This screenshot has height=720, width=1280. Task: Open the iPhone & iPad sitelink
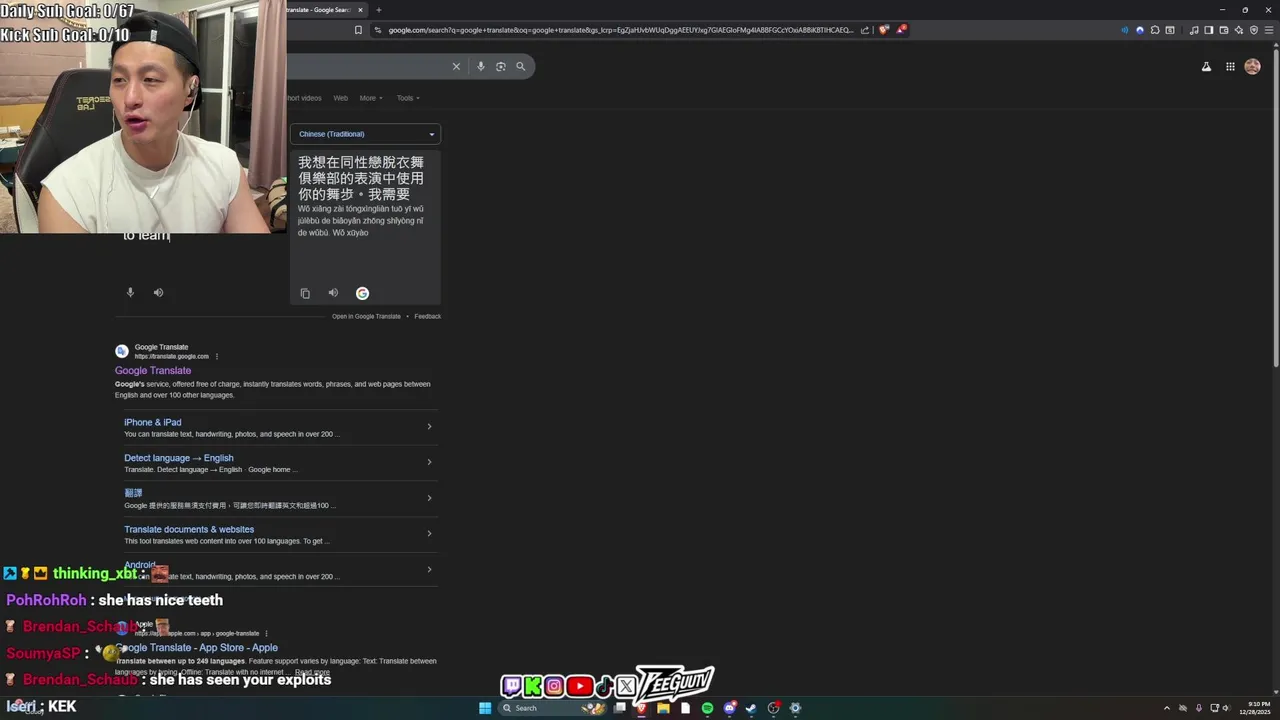coord(153,422)
